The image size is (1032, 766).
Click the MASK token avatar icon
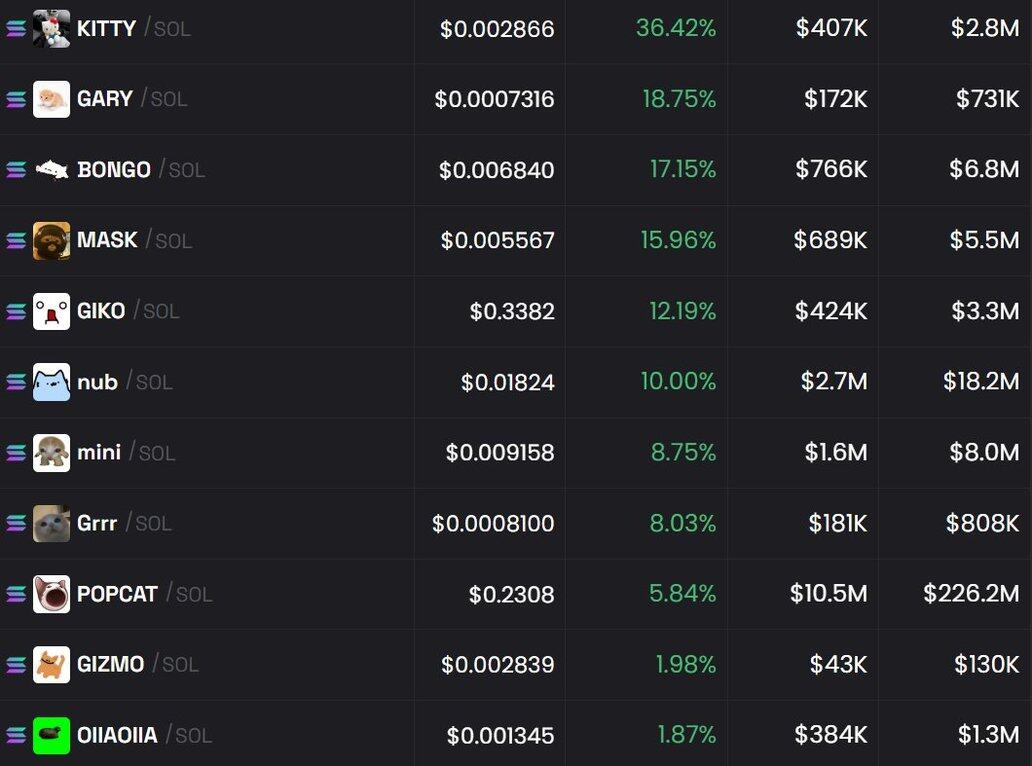click(51, 241)
